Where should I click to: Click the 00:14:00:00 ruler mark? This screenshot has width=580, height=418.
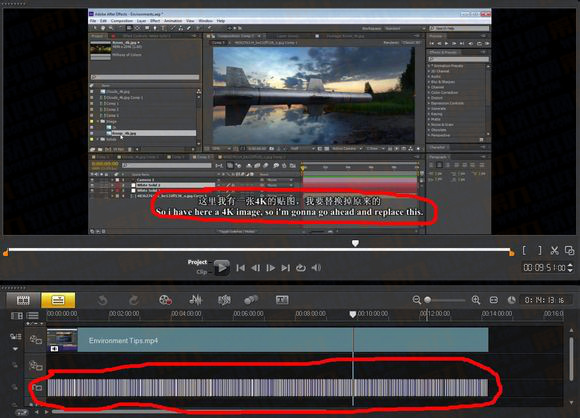click(x=497, y=314)
